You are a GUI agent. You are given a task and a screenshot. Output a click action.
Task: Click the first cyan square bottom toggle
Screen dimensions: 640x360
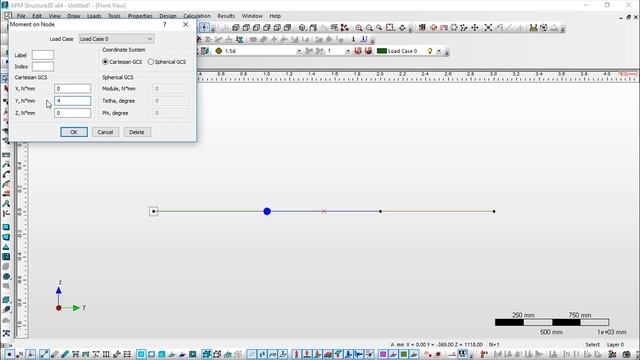click(141, 354)
